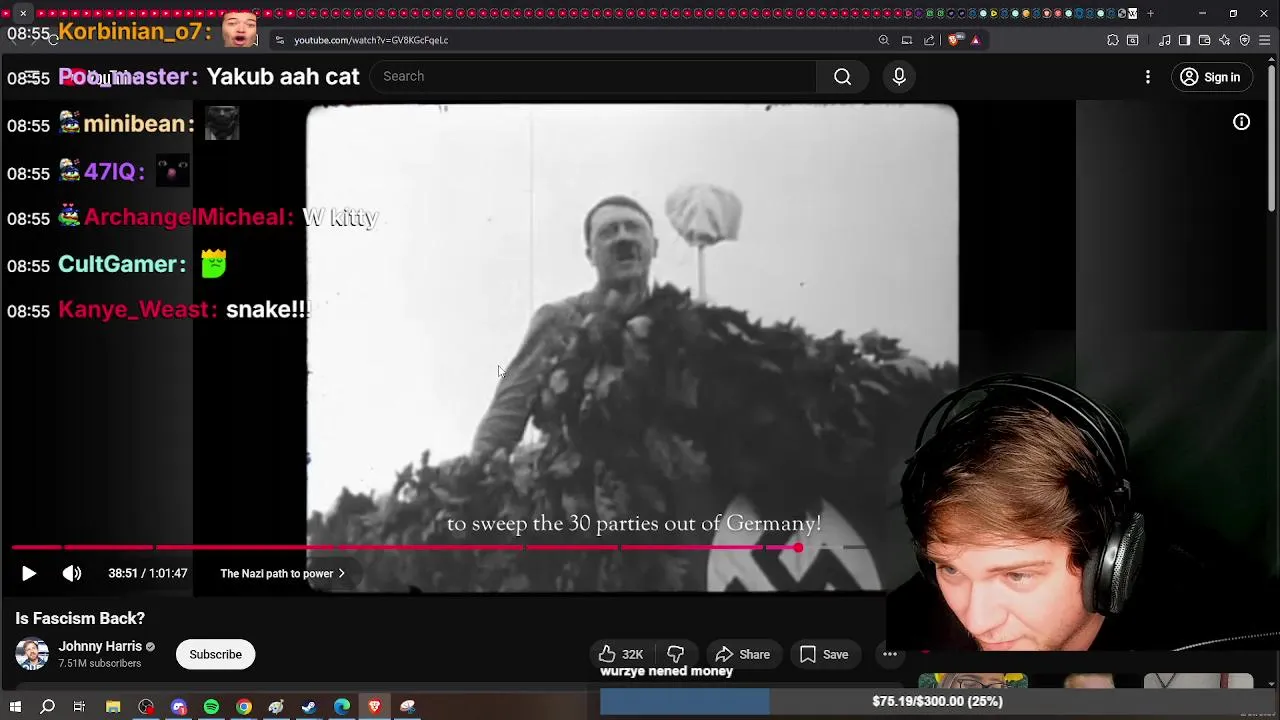The image size is (1280, 720).
Task: Open the browser extensions puzzle icon
Action: pyautogui.click(x=1113, y=40)
